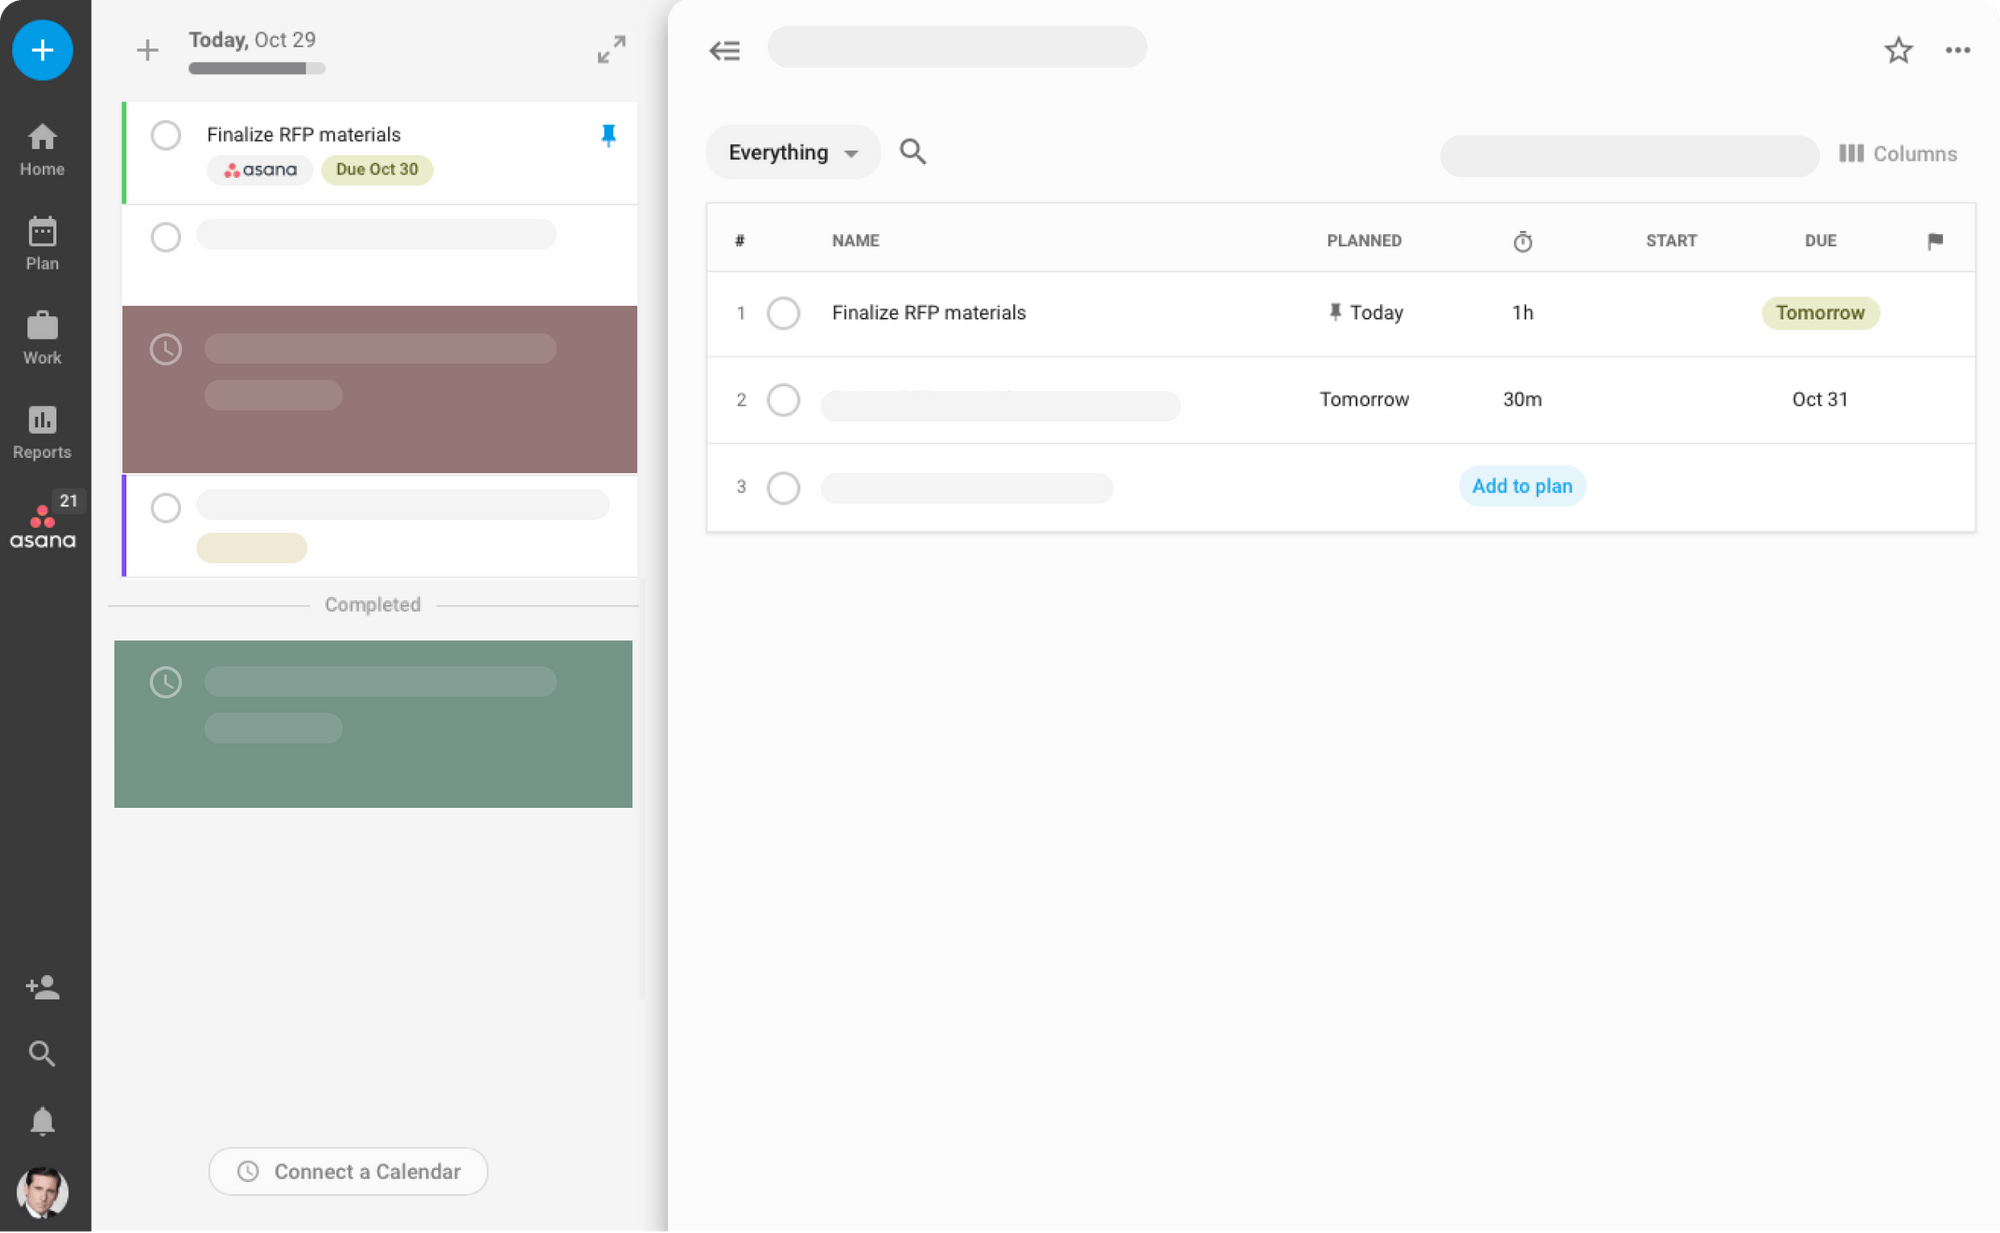Viewport: 2000px width, 1233px height.
Task: Click the Add to plan button
Action: (x=1521, y=486)
